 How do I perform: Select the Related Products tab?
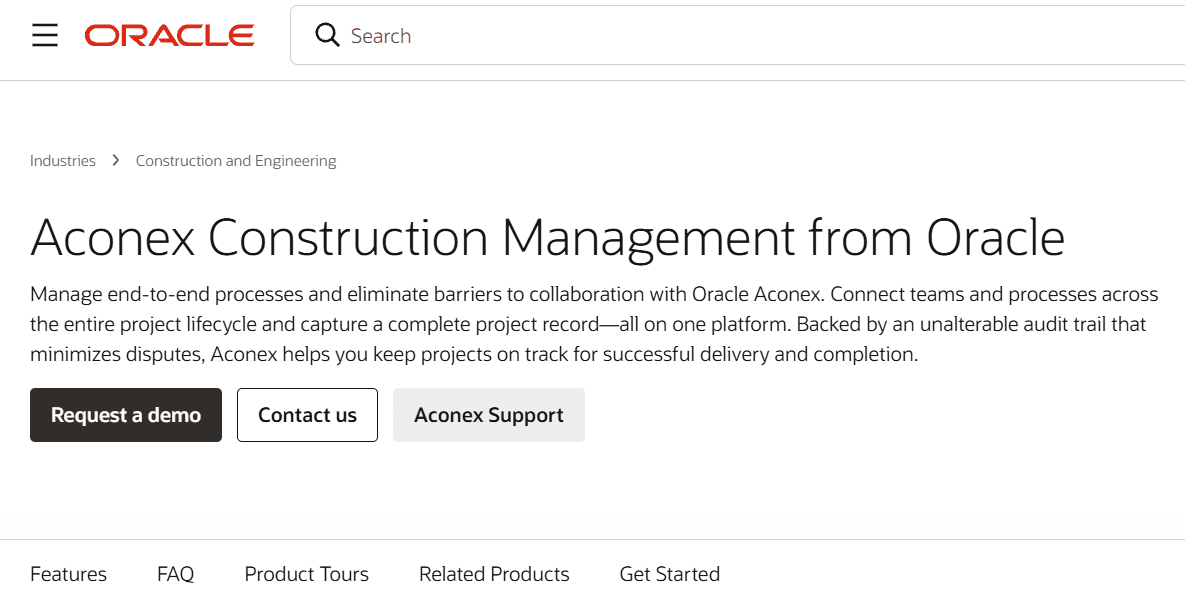494,574
